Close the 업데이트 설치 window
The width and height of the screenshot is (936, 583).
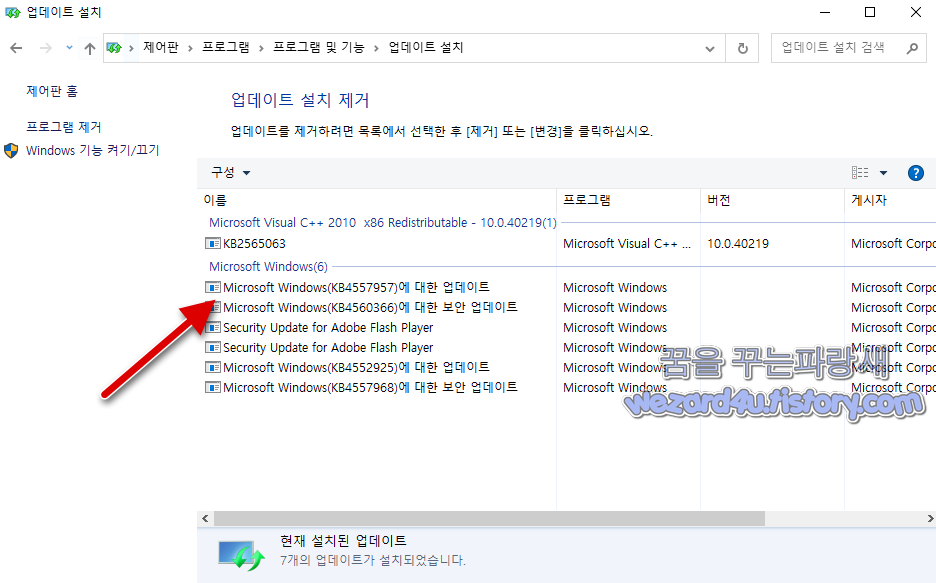pos(915,13)
